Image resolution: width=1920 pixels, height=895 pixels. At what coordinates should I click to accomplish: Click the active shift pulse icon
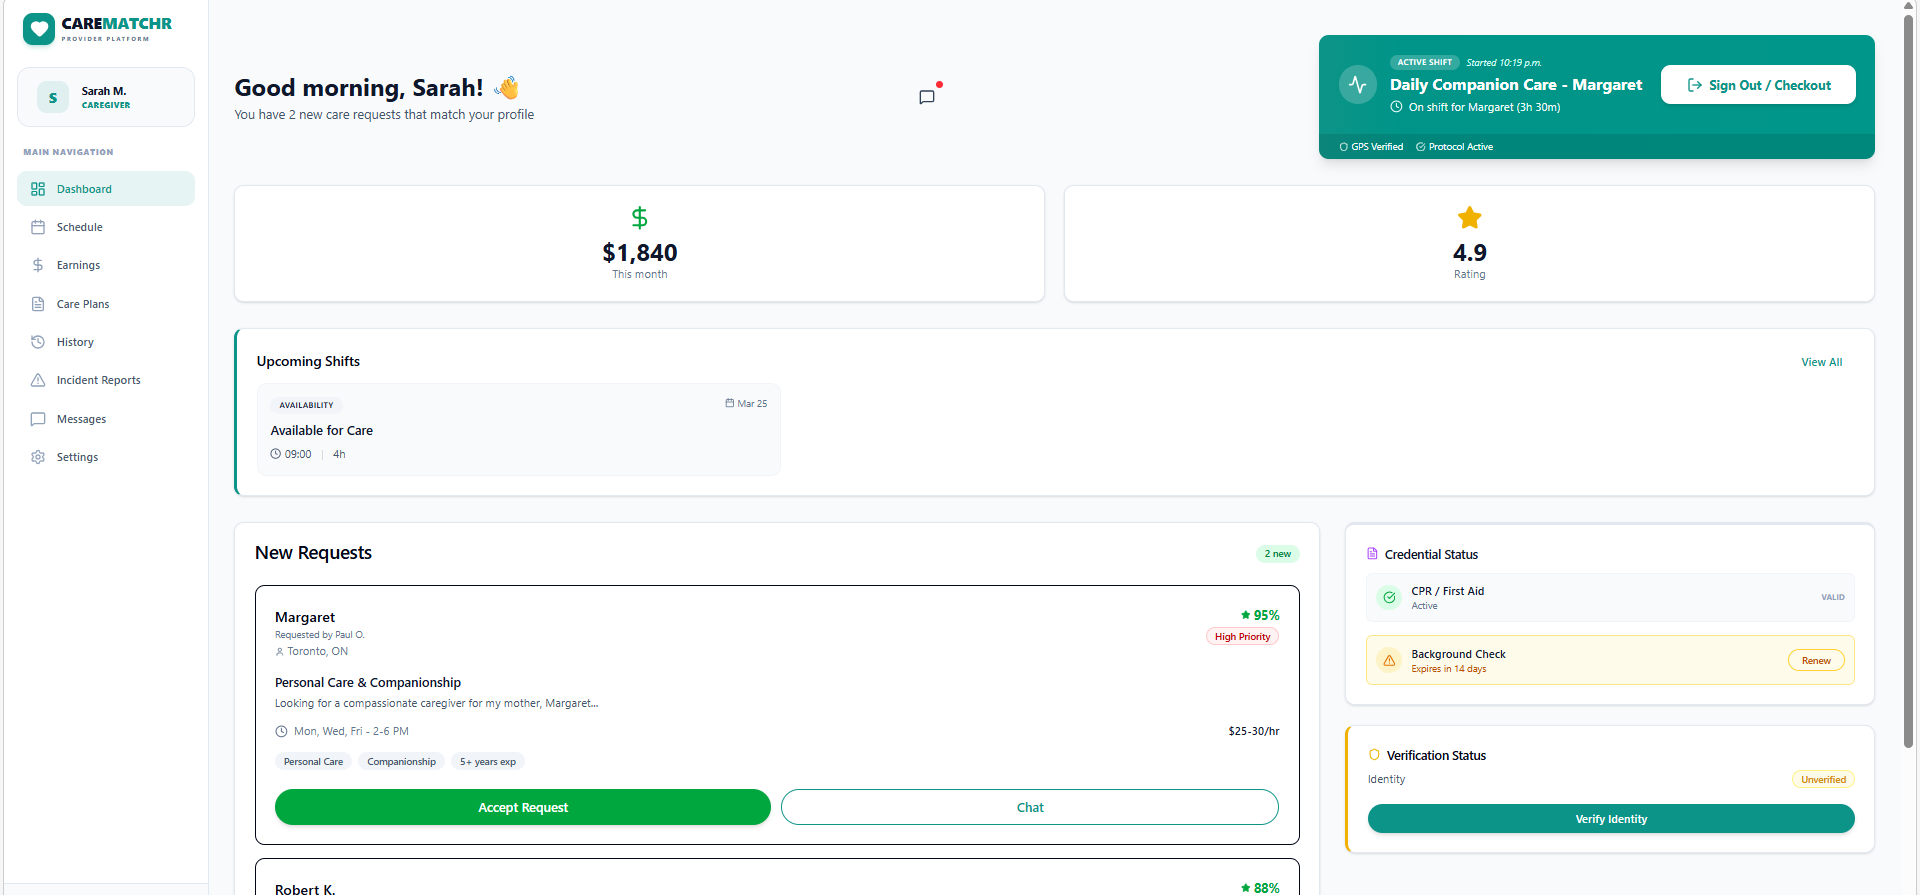coord(1357,85)
